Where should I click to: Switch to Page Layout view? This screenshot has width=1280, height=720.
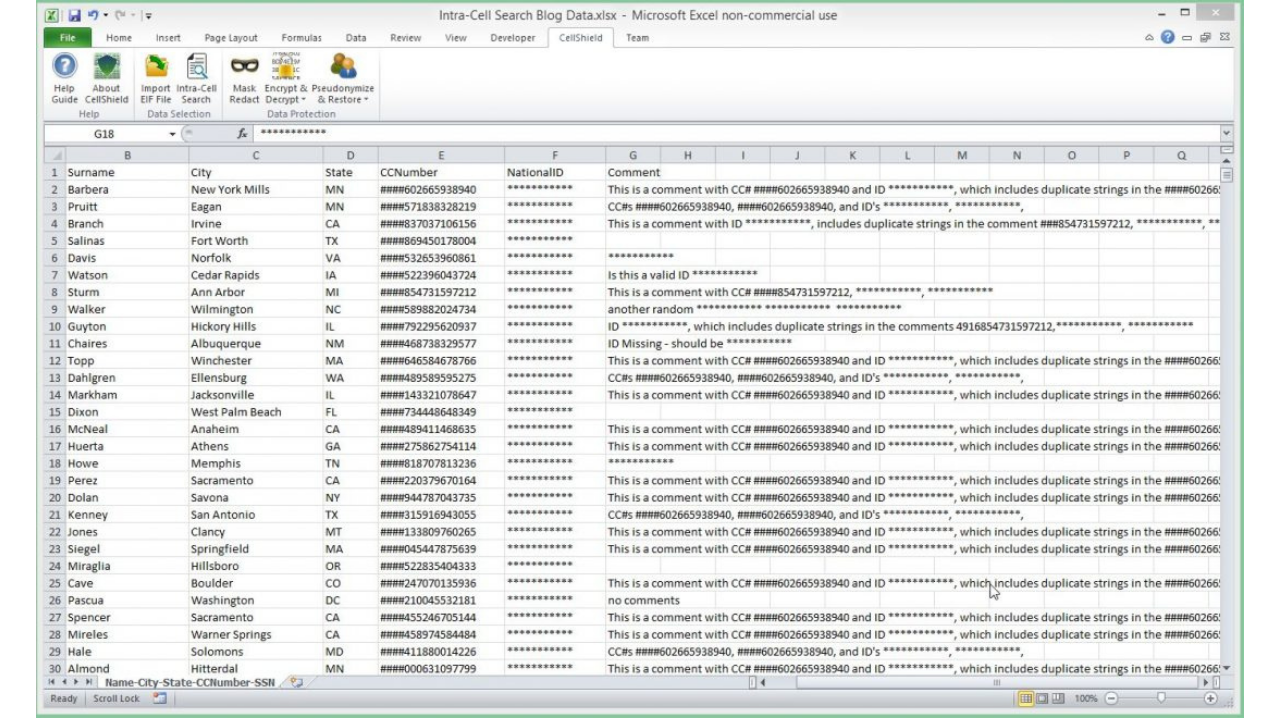click(x=1044, y=698)
